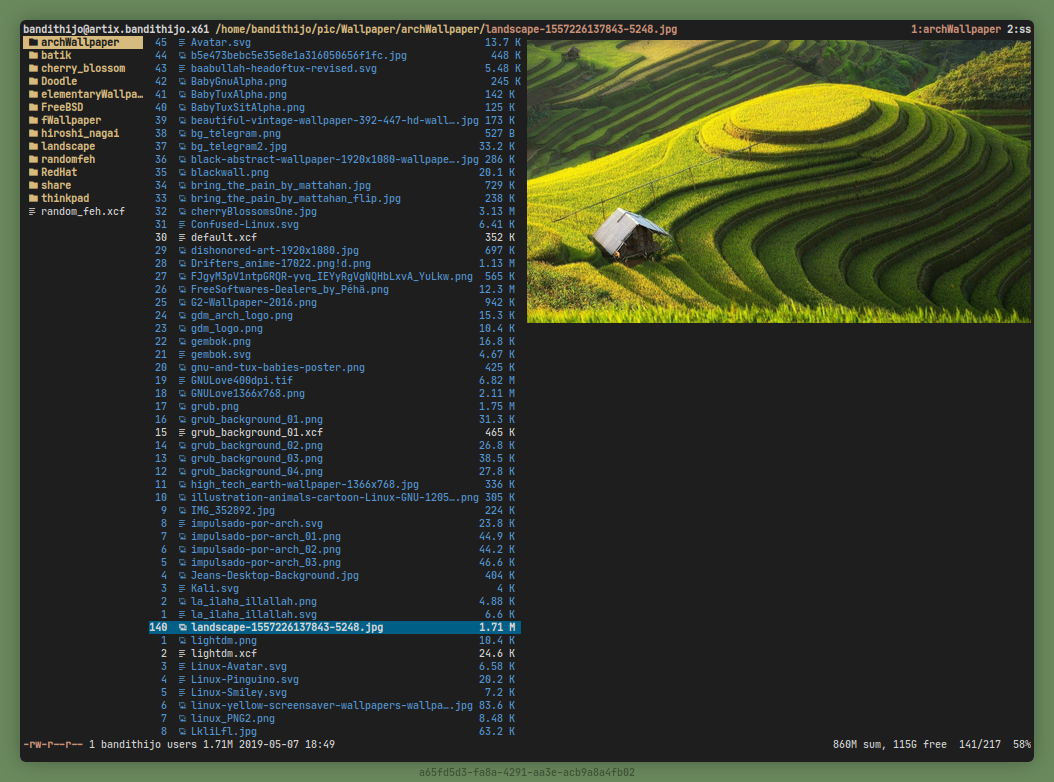Image resolution: width=1054 pixels, height=782 pixels.
Task: Select Linux-Pinguino.svg in the file list
Action: [244, 680]
